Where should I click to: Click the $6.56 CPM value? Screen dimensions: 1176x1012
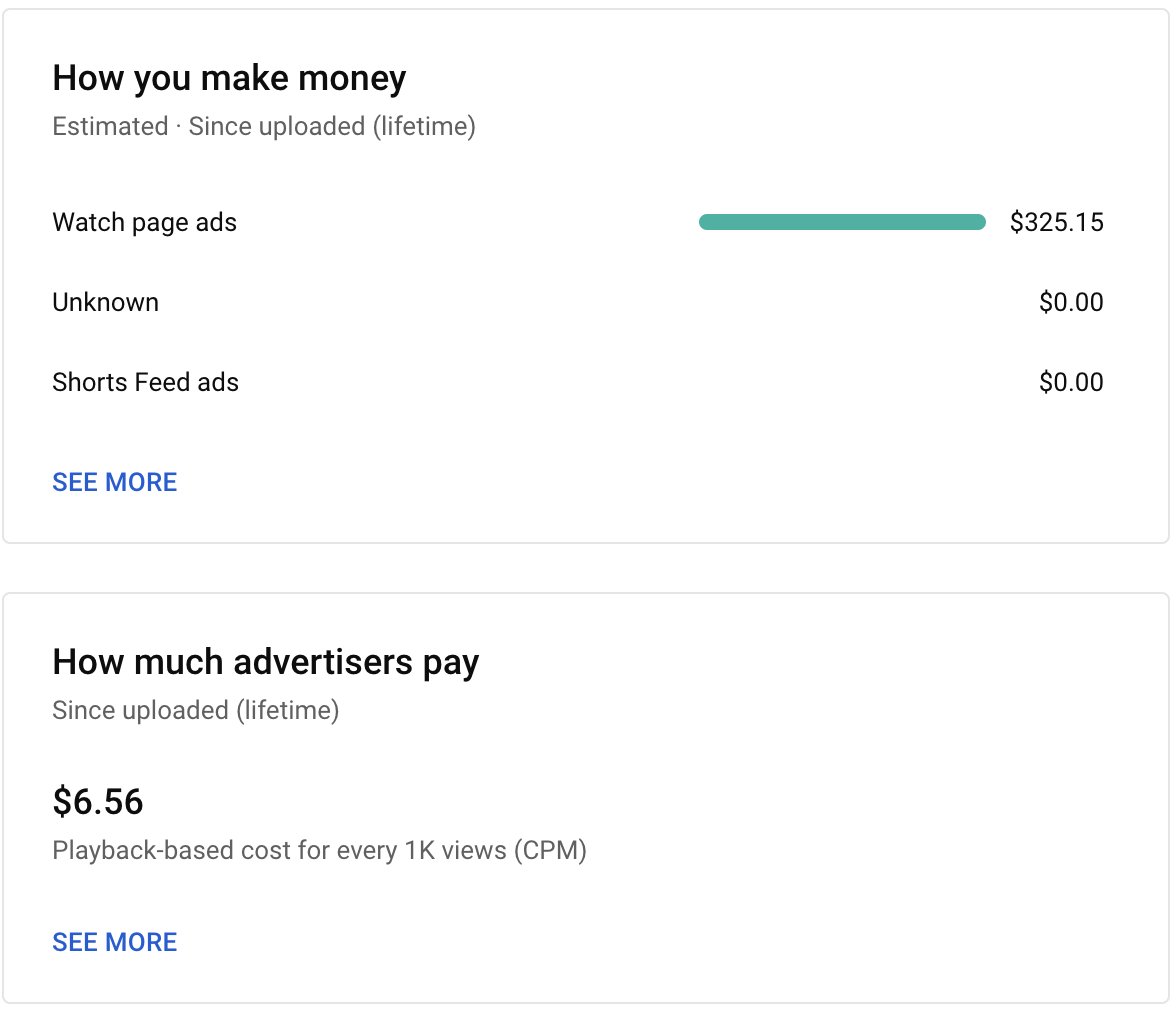click(98, 801)
